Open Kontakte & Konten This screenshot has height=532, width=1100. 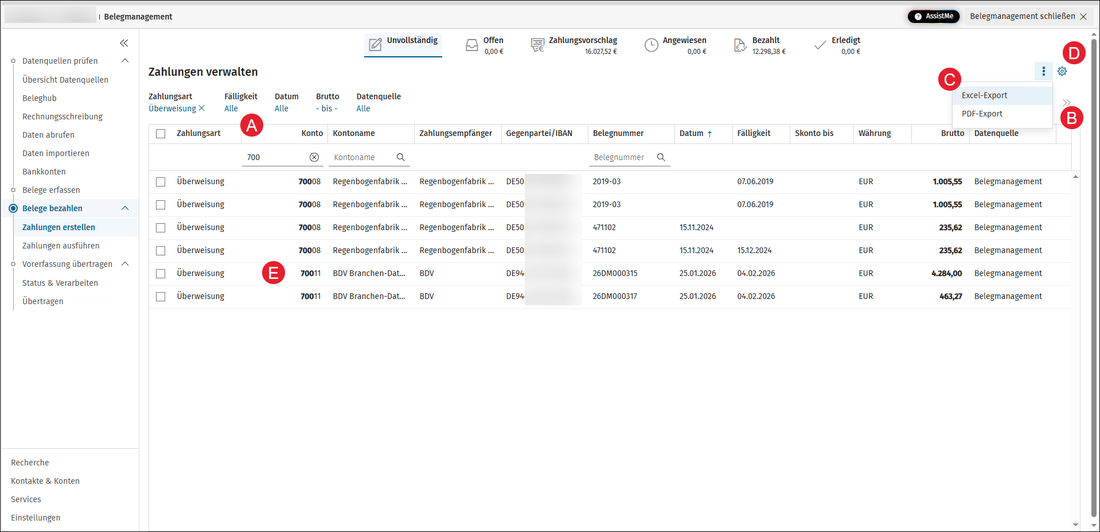45,481
